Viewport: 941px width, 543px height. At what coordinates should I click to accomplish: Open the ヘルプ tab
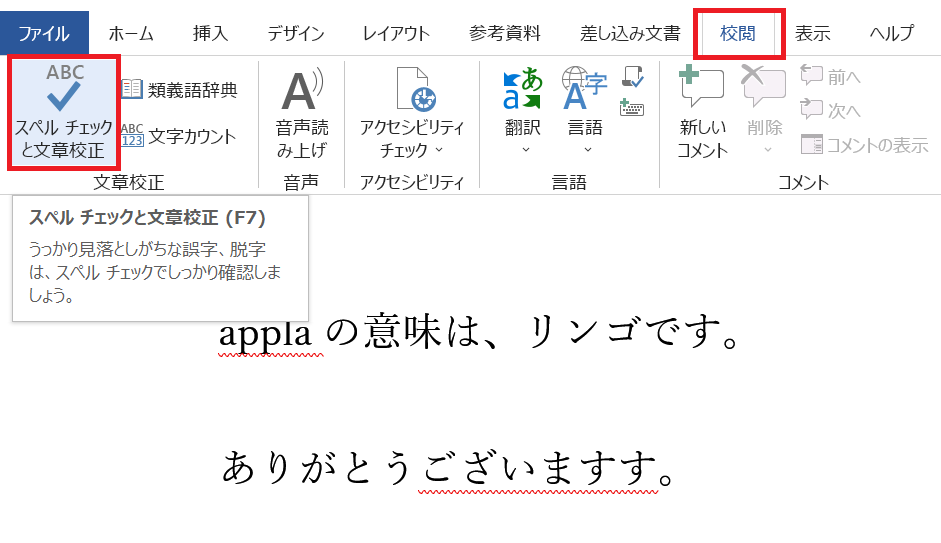tap(892, 33)
